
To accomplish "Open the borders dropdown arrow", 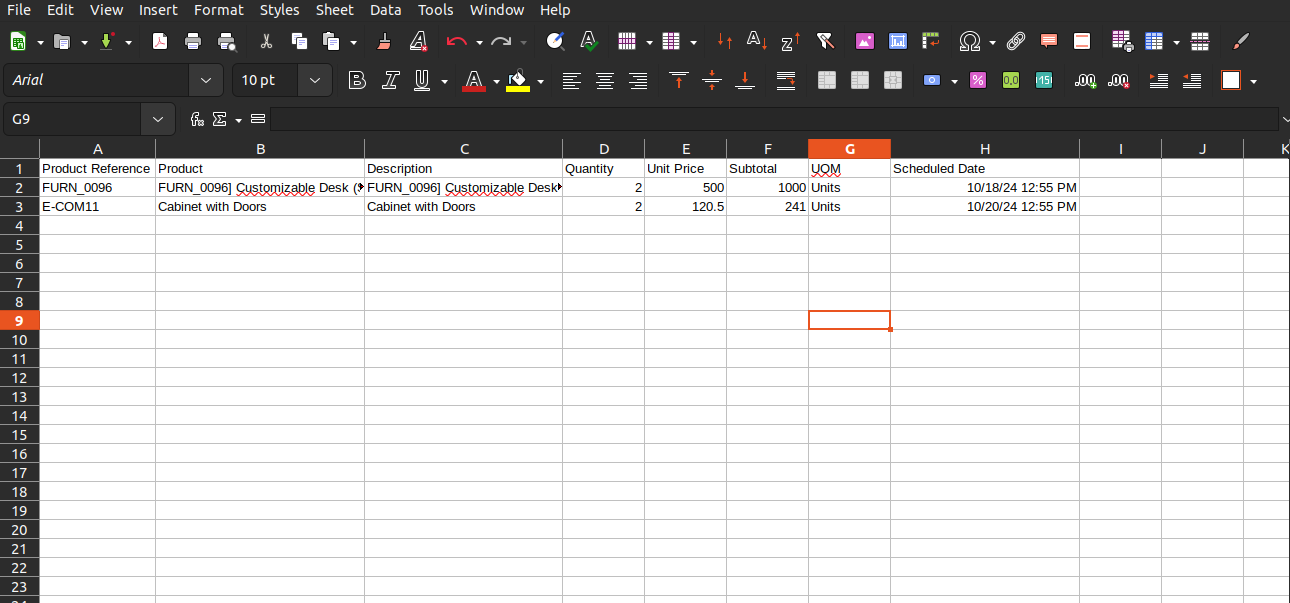I will (1253, 81).
